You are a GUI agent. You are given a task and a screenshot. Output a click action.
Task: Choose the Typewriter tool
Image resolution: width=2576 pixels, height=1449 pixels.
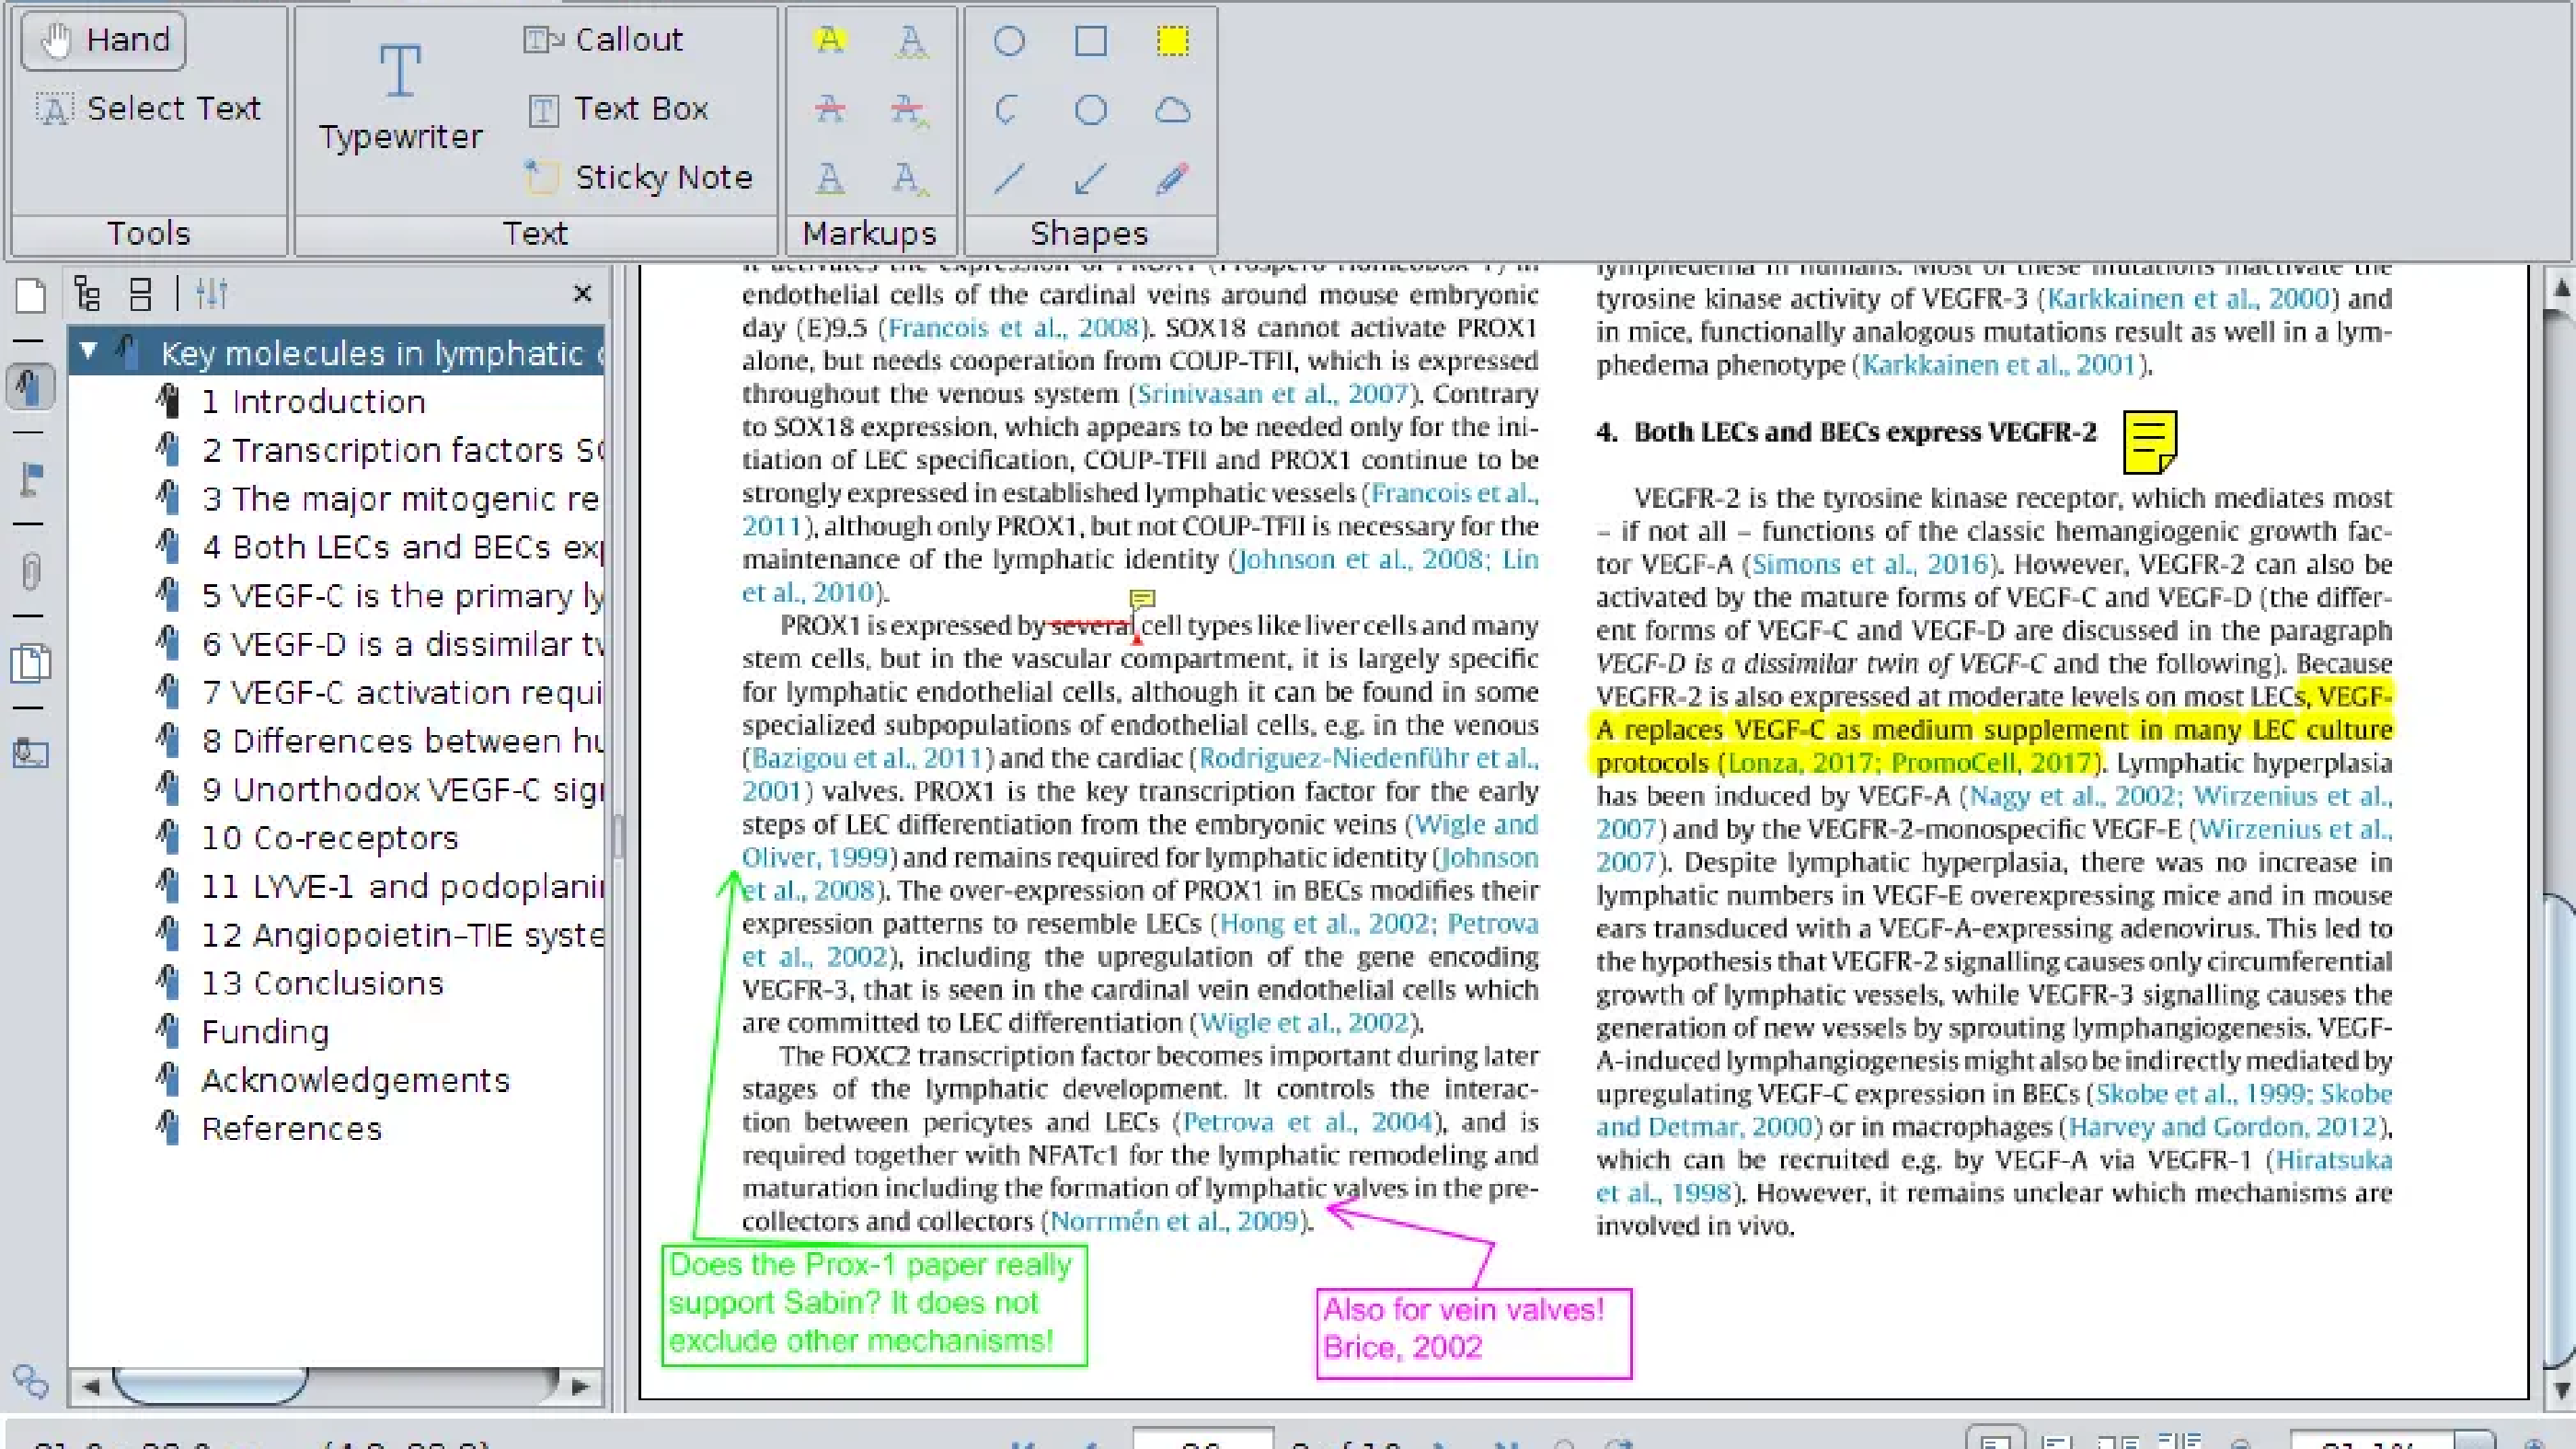point(400,98)
